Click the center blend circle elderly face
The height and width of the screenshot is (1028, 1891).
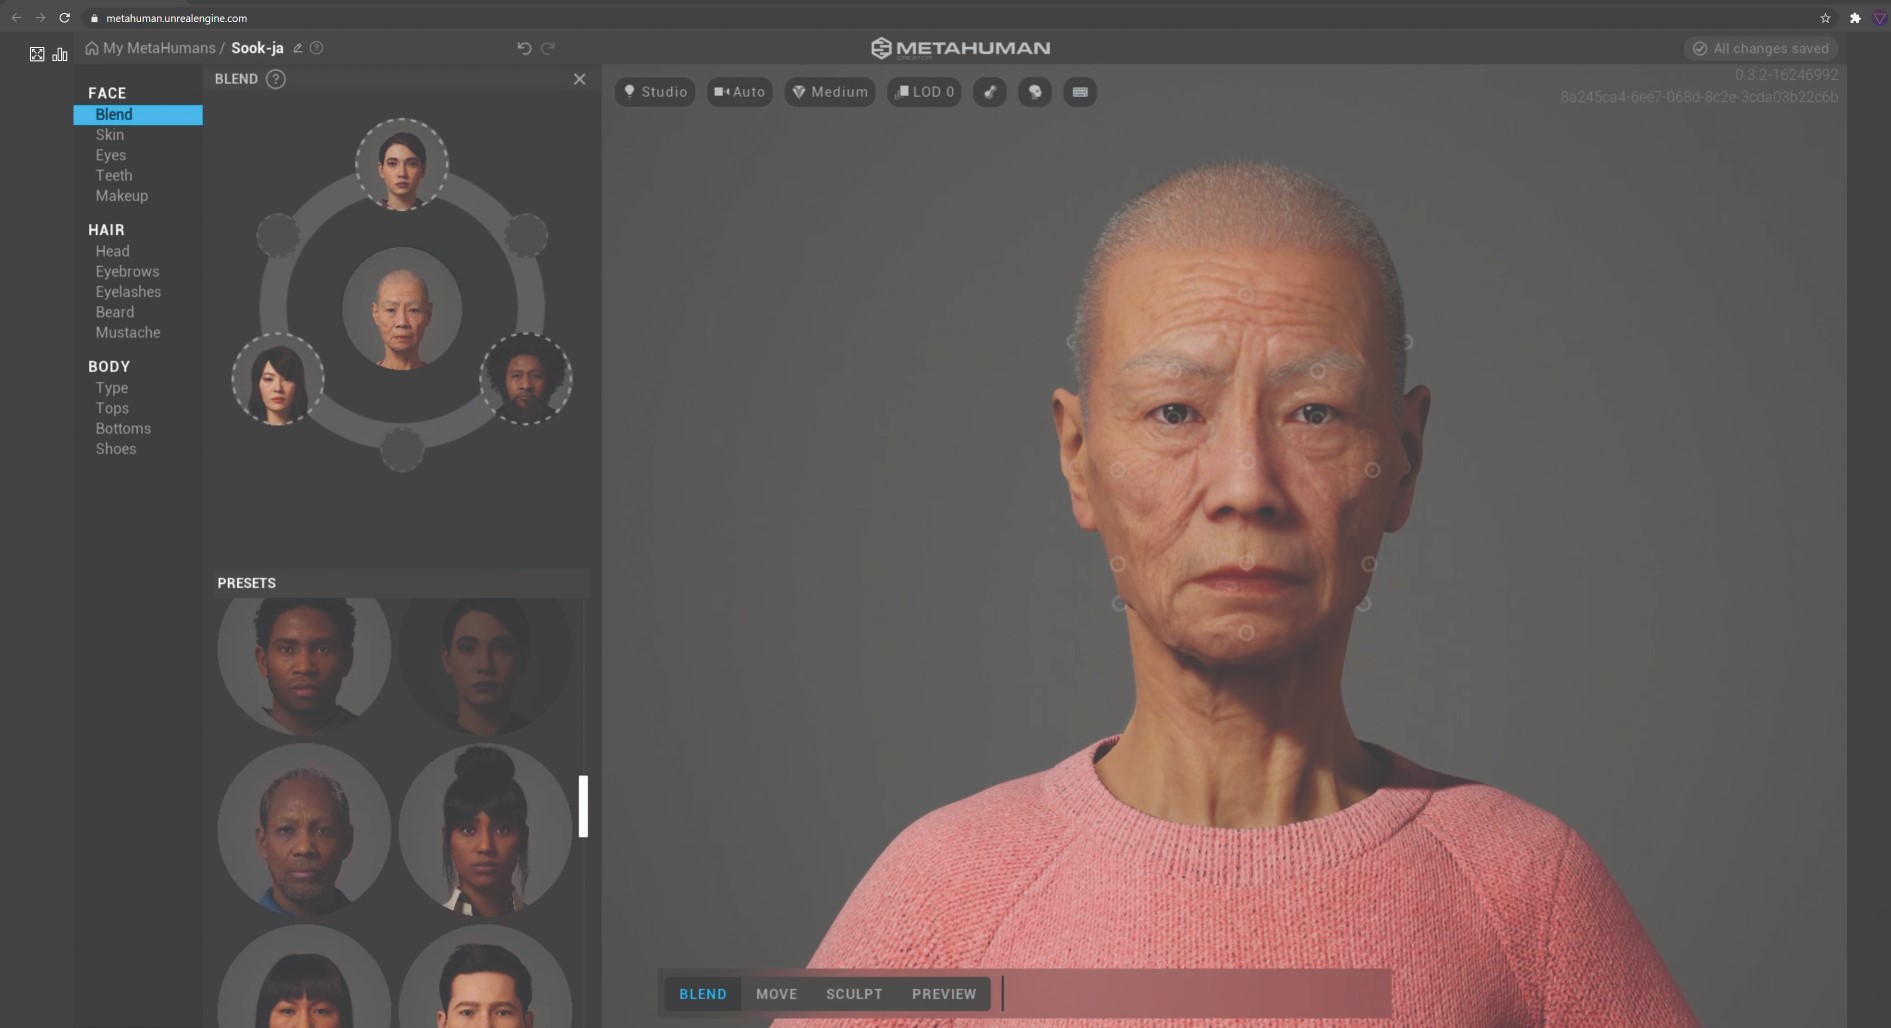402,308
